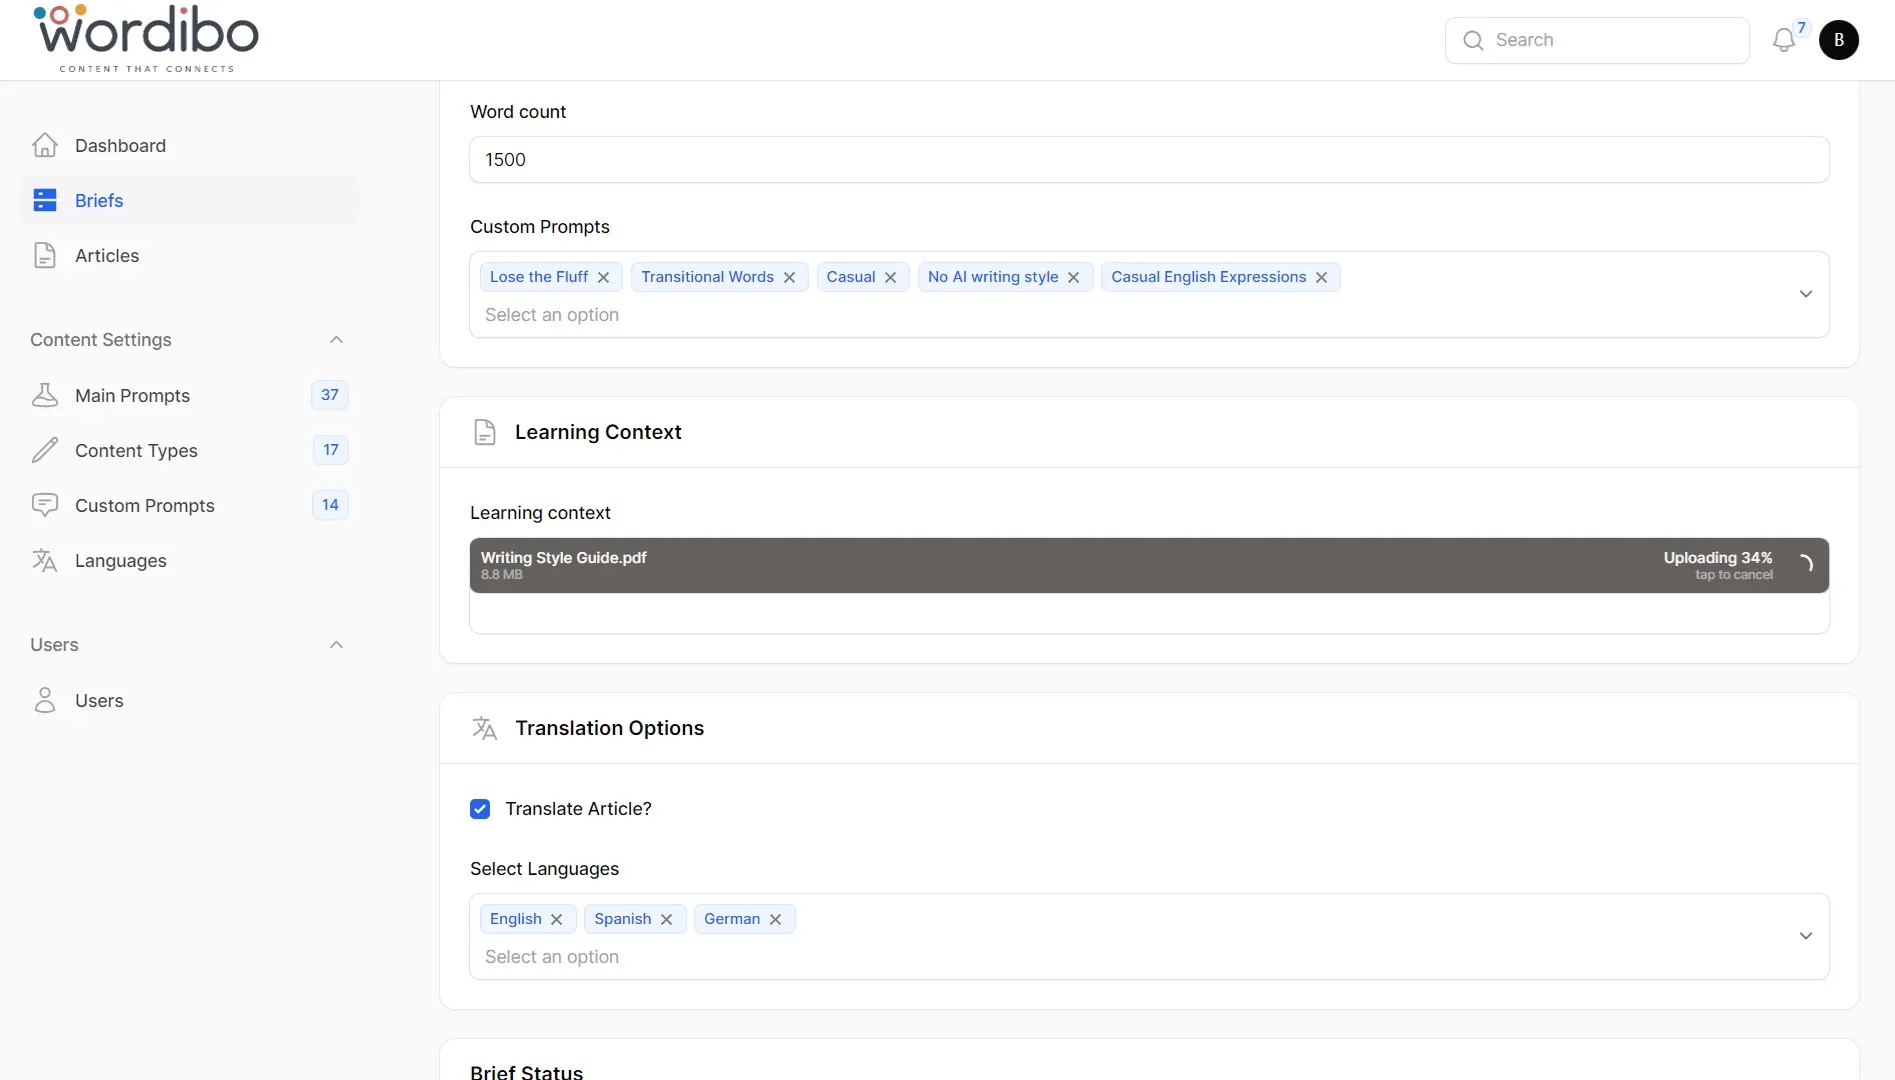Open Articles via its document icon

tap(44, 255)
